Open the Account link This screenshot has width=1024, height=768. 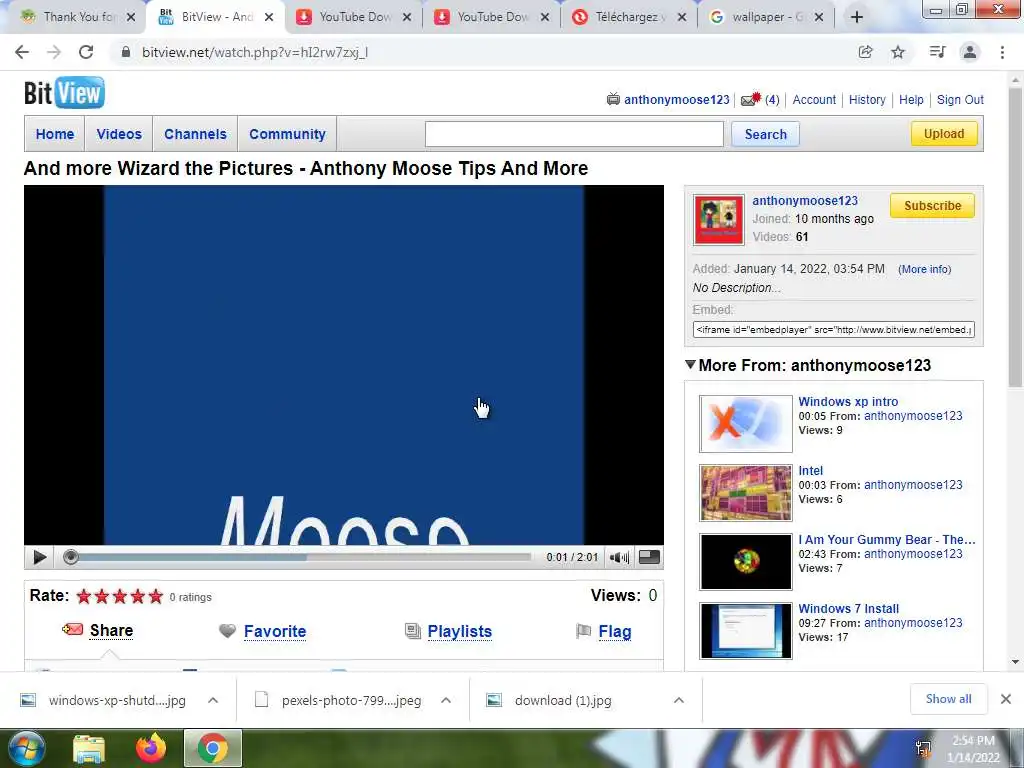tap(814, 99)
